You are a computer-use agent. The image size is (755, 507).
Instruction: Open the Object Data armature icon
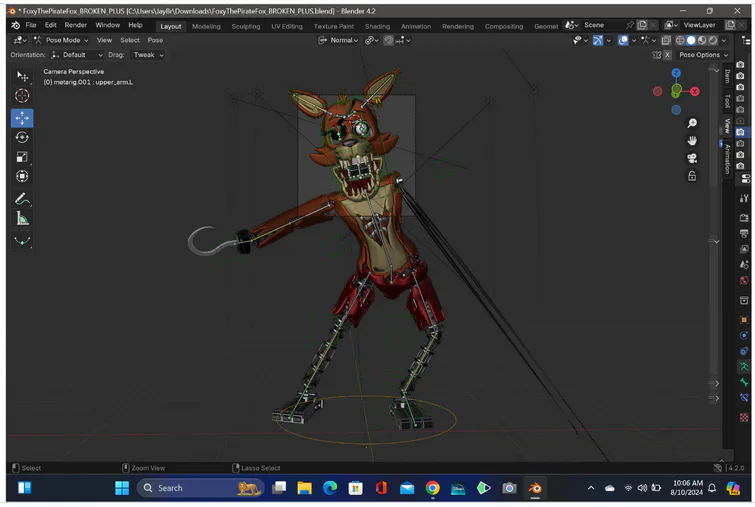pos(744,366)
